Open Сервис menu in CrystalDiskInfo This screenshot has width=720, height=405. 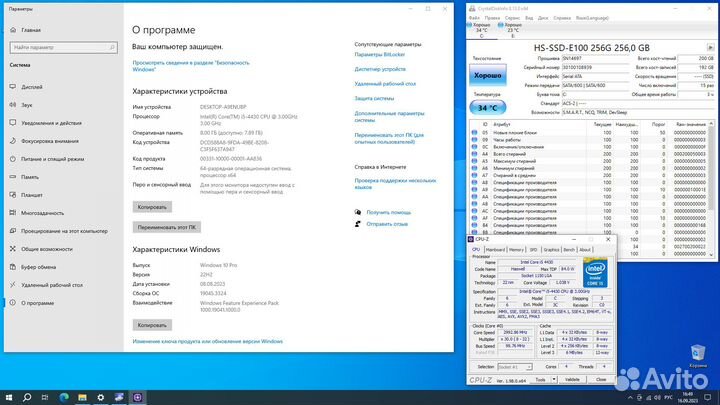coord(512,18)
